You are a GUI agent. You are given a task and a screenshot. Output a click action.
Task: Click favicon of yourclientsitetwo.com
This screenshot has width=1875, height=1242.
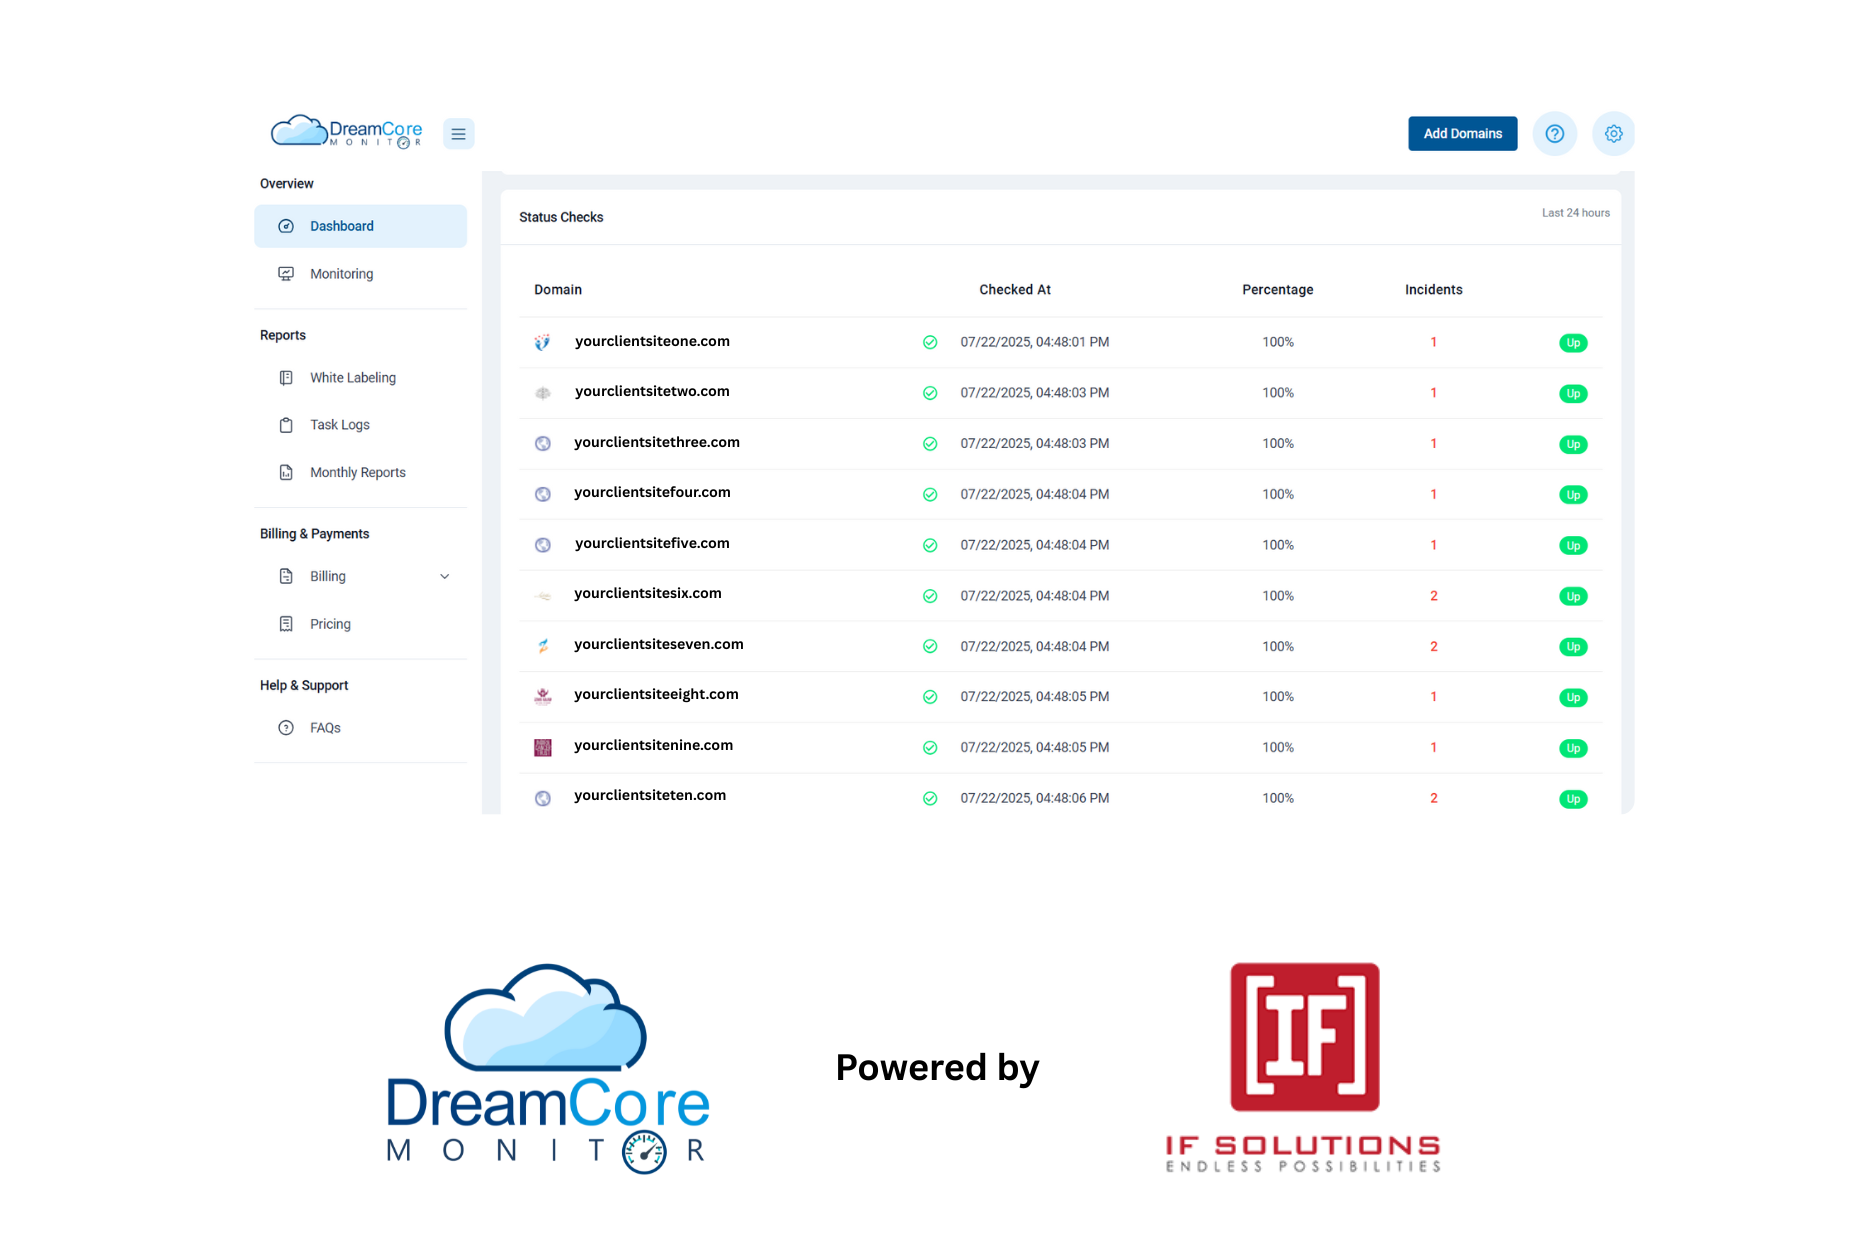(x=543, y=393)
